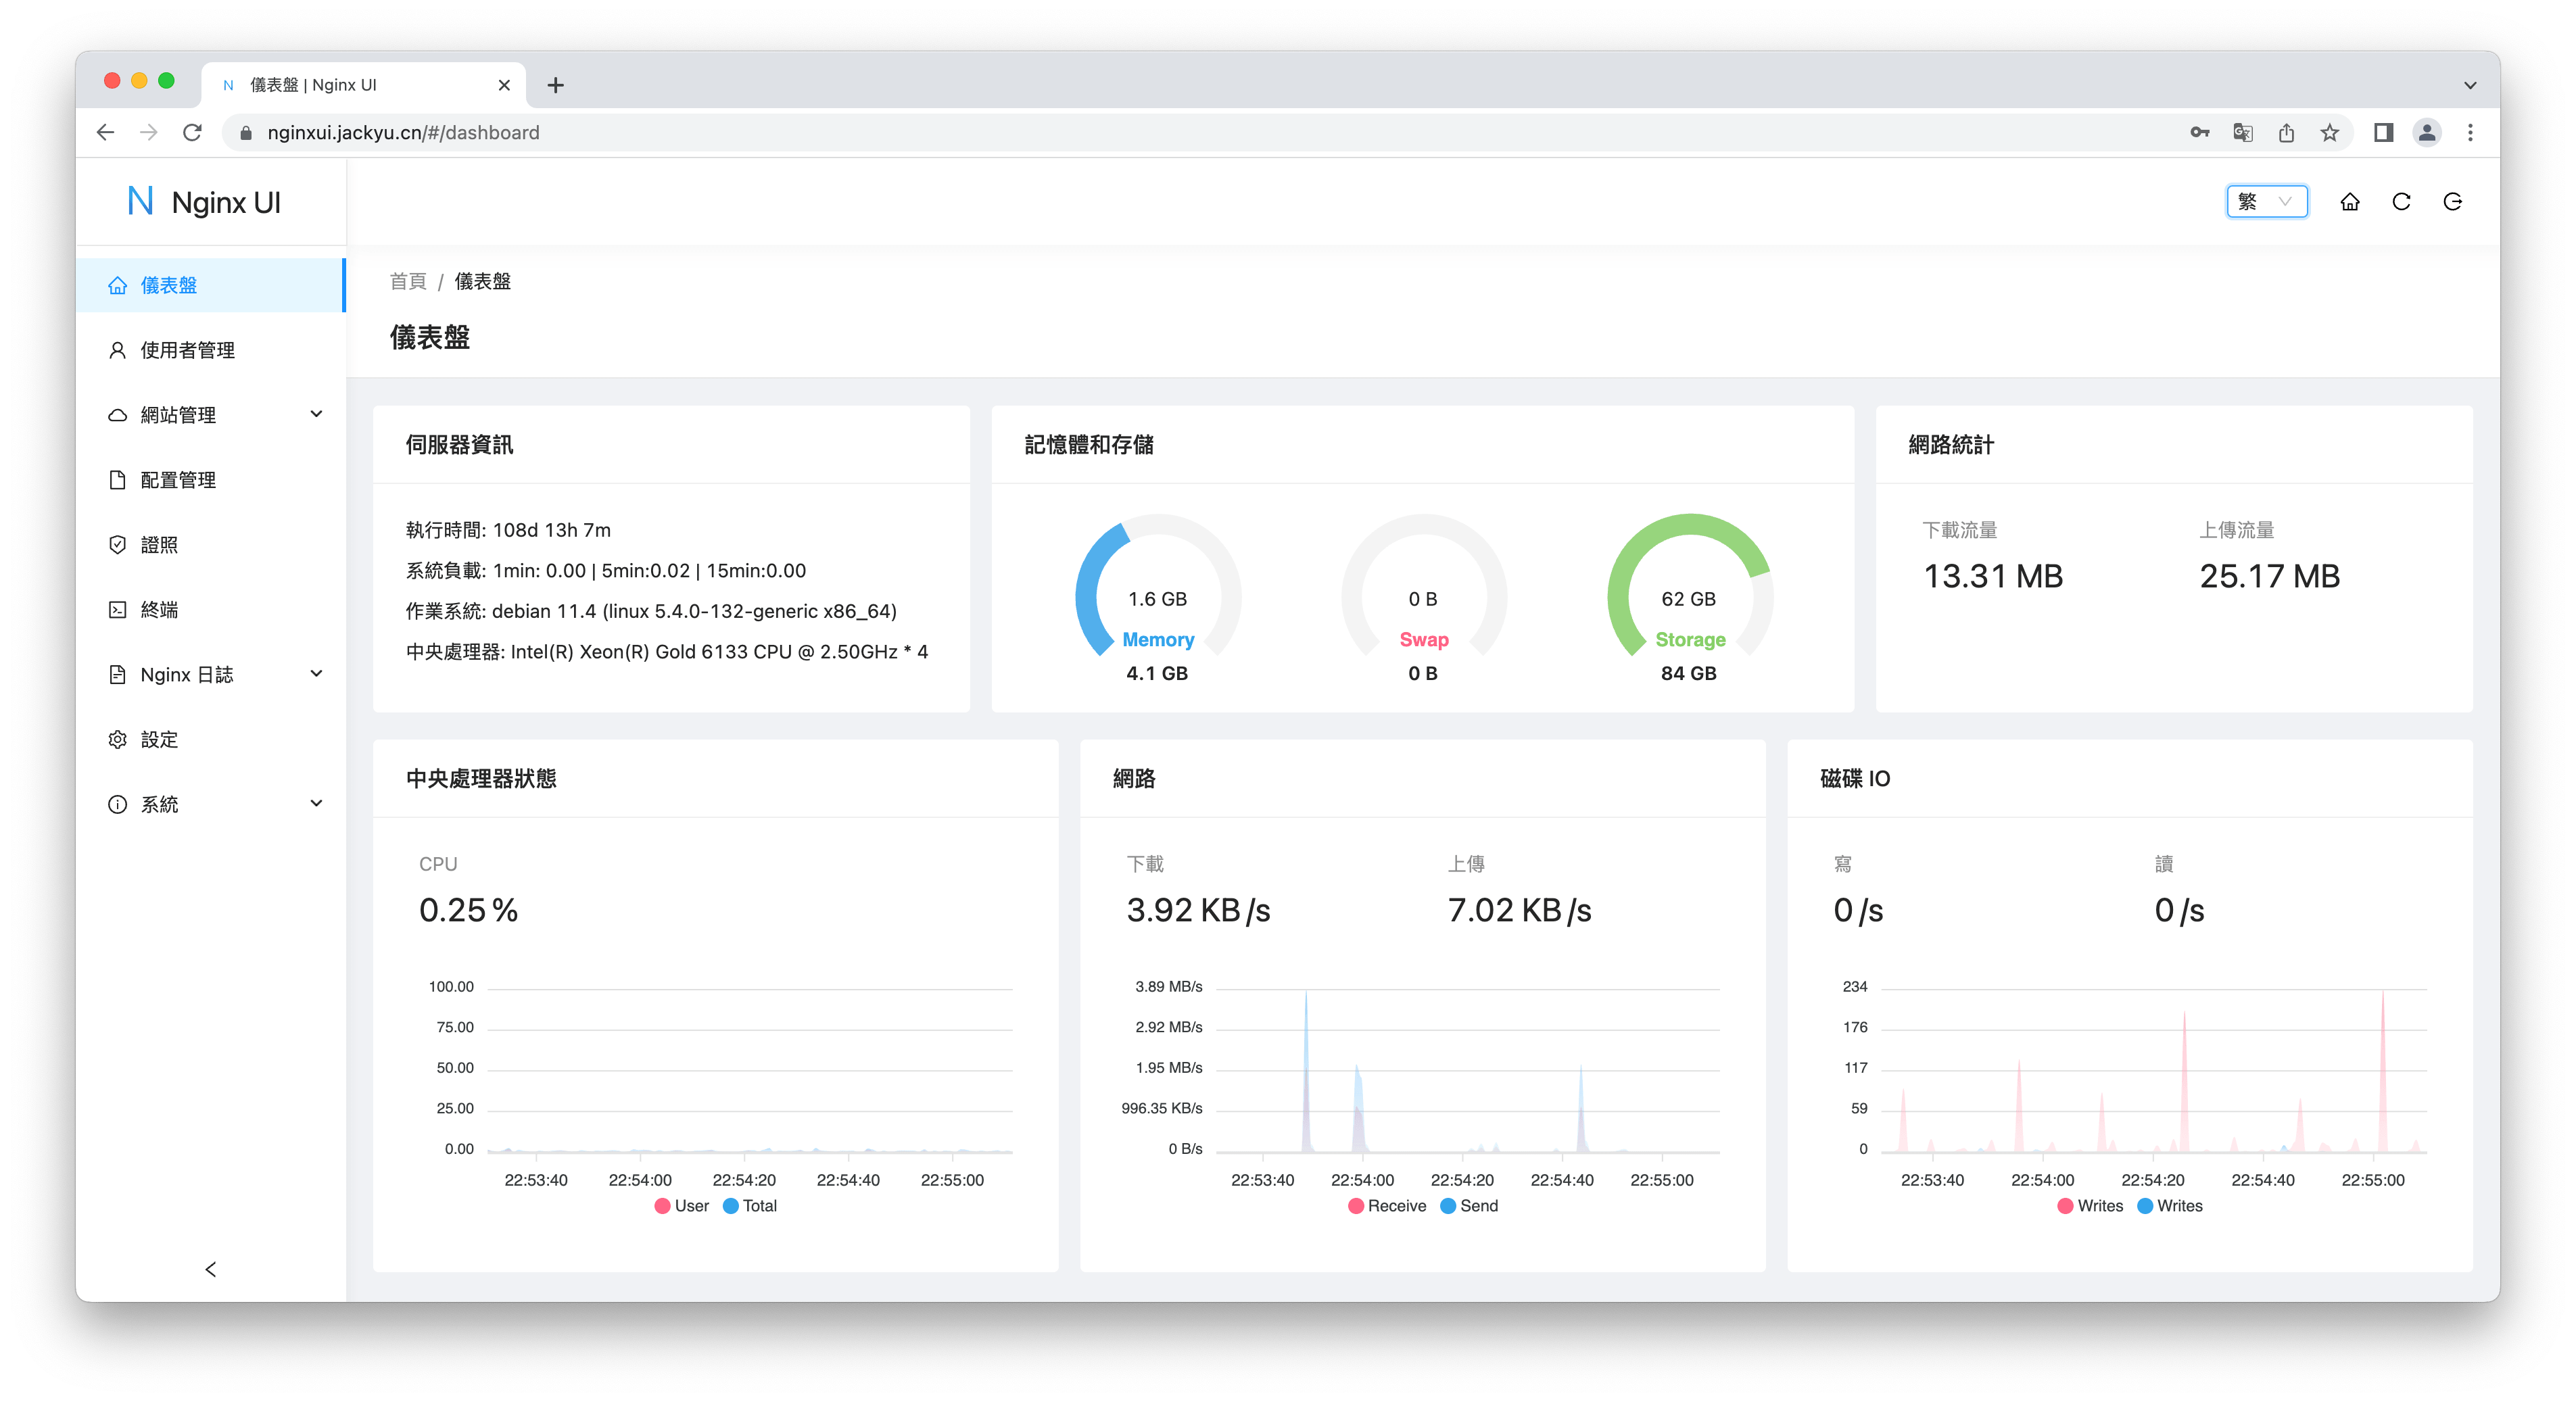2576x1402 pixels.
Task: Toggle User series in CPU chart legend
Action: (x=682, y=1206)
